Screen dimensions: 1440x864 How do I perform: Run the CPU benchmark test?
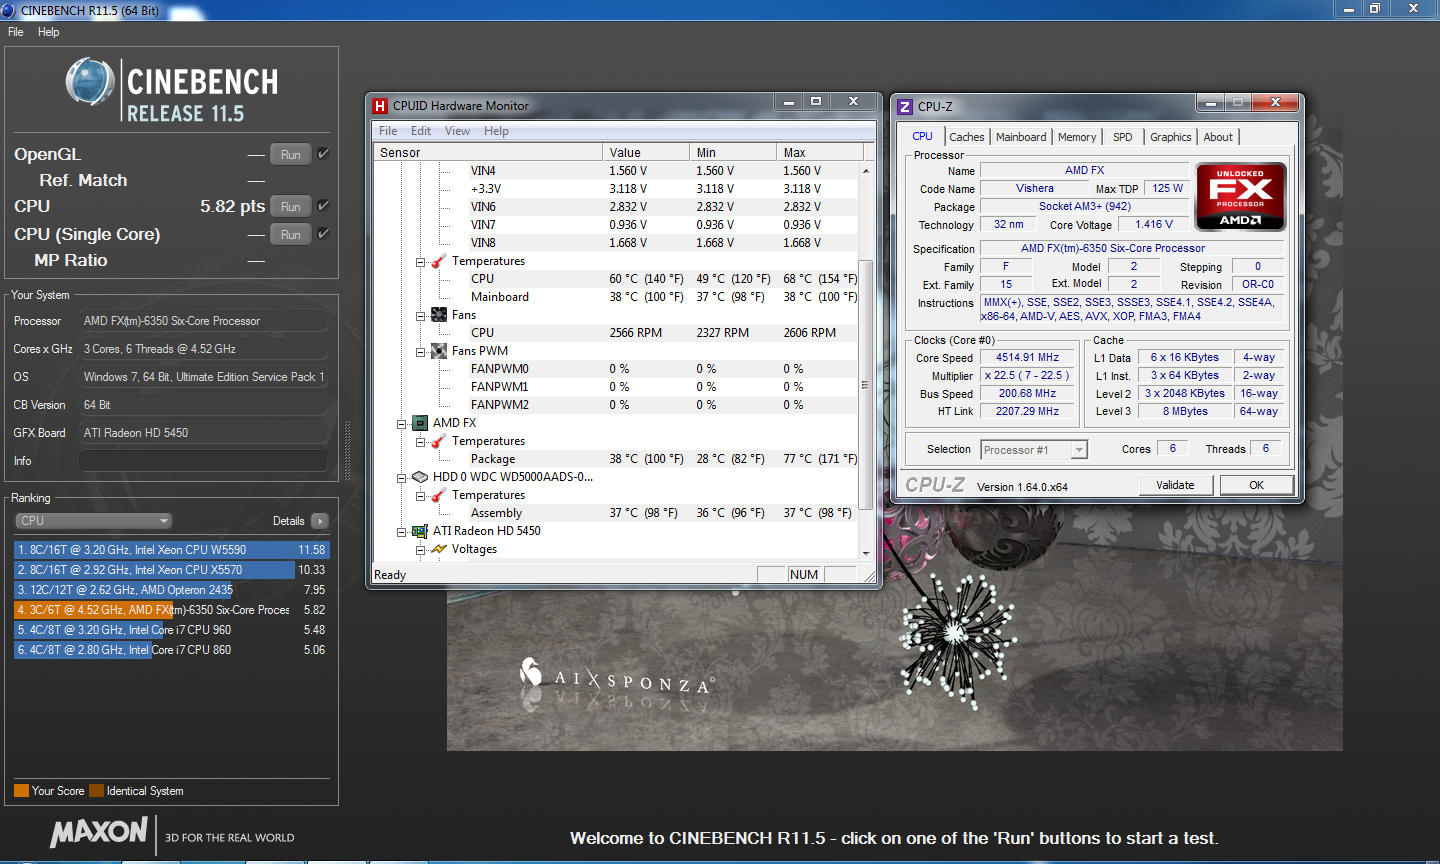[x=290, y=206]
